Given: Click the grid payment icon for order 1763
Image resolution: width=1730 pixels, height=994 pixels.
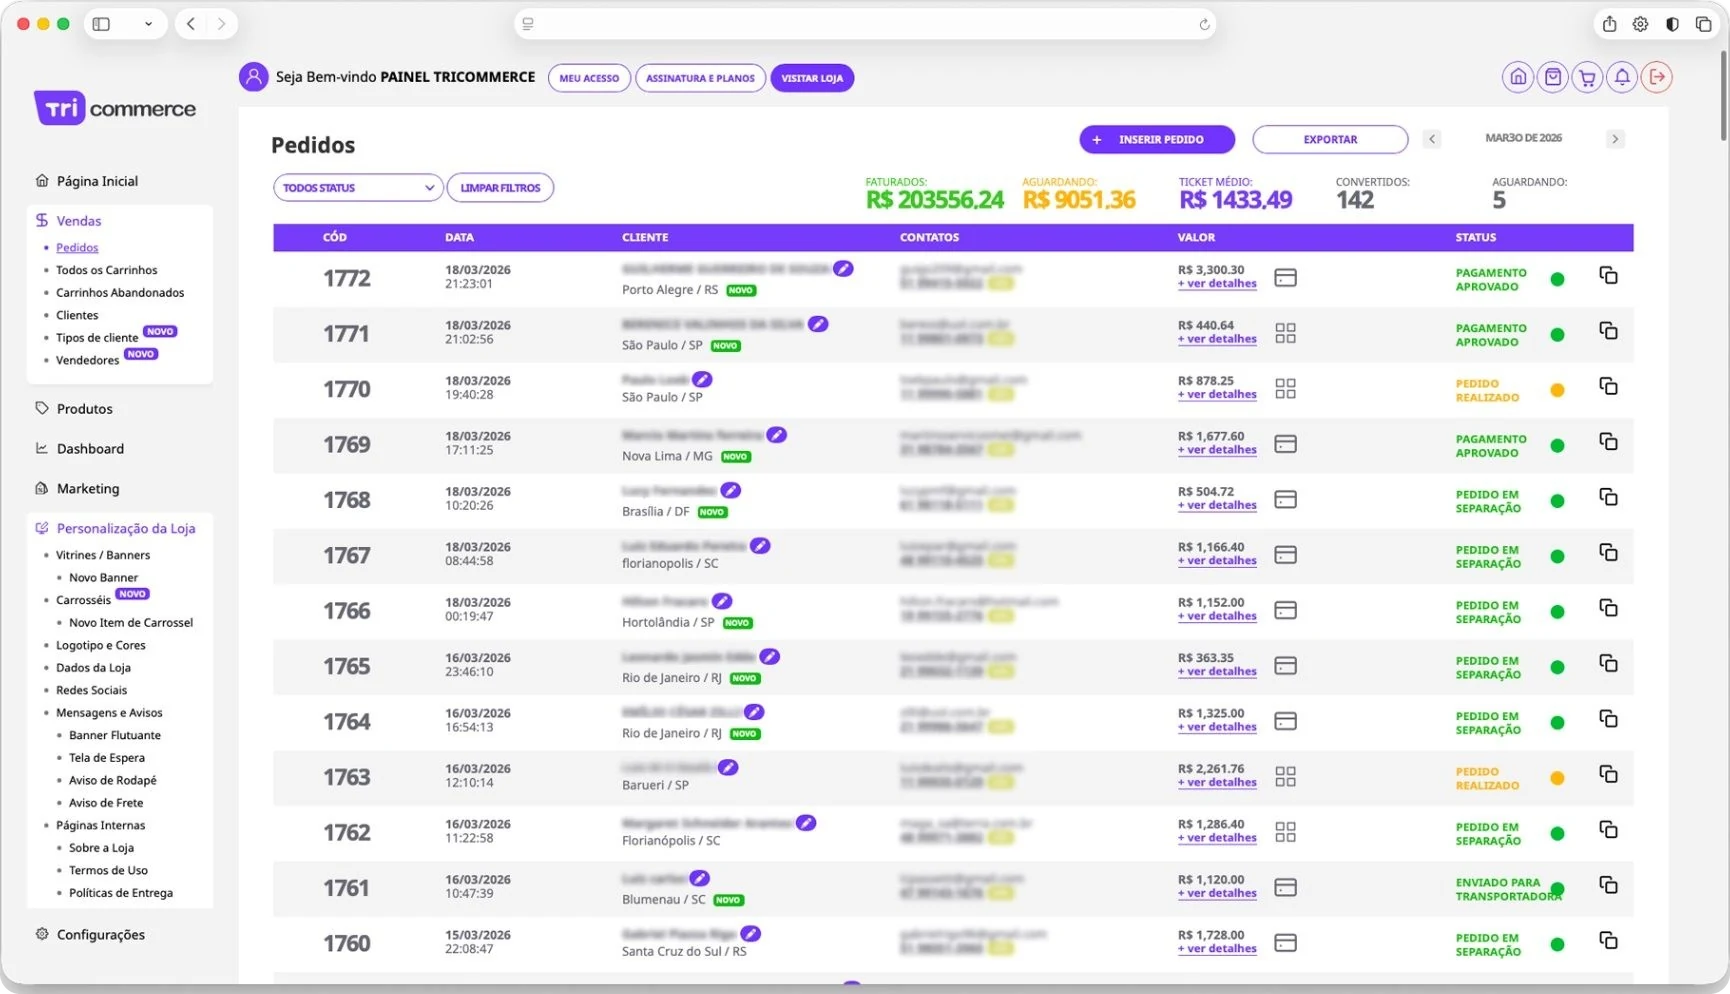Looking at the screenshot, I should 1286,776.
